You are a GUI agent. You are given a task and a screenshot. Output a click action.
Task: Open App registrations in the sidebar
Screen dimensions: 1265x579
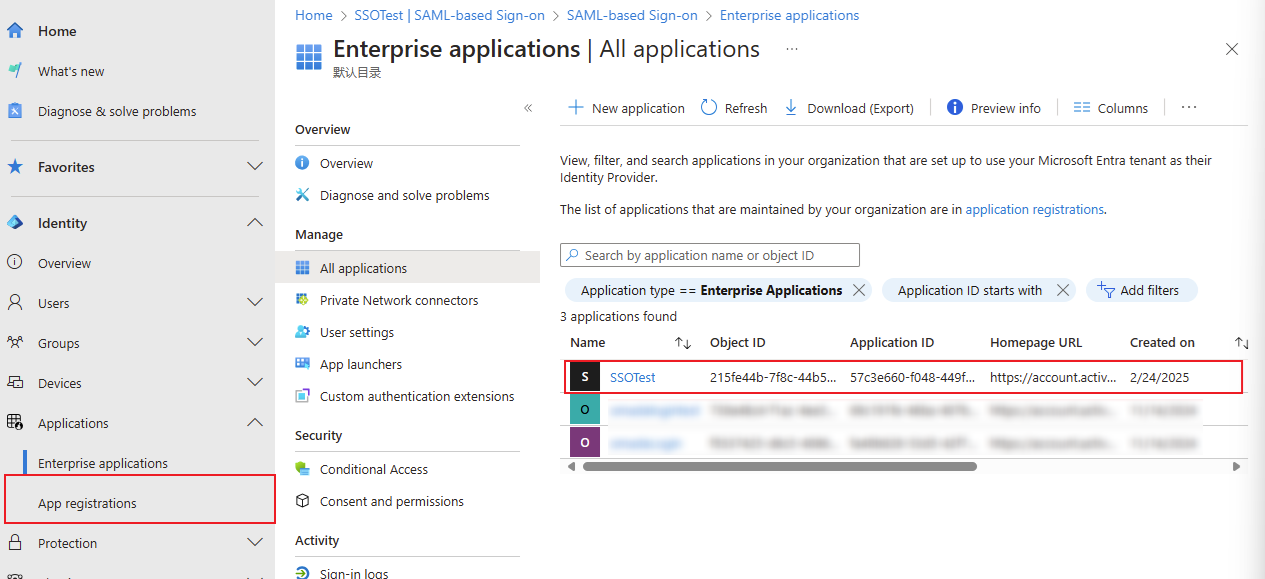(87, 503)
